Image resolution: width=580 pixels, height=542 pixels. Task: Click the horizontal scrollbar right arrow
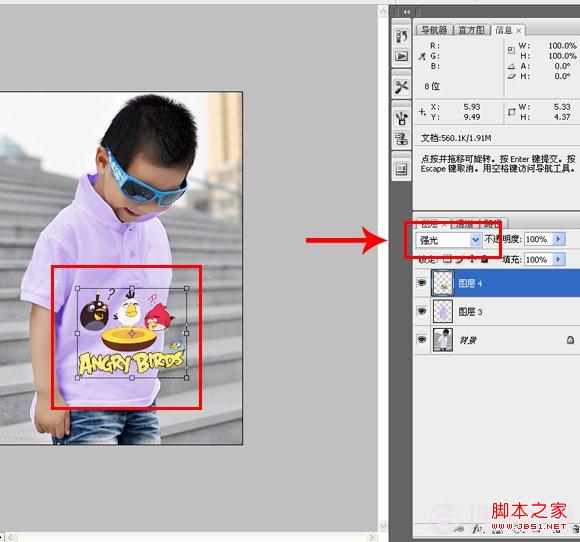[372, 537]
